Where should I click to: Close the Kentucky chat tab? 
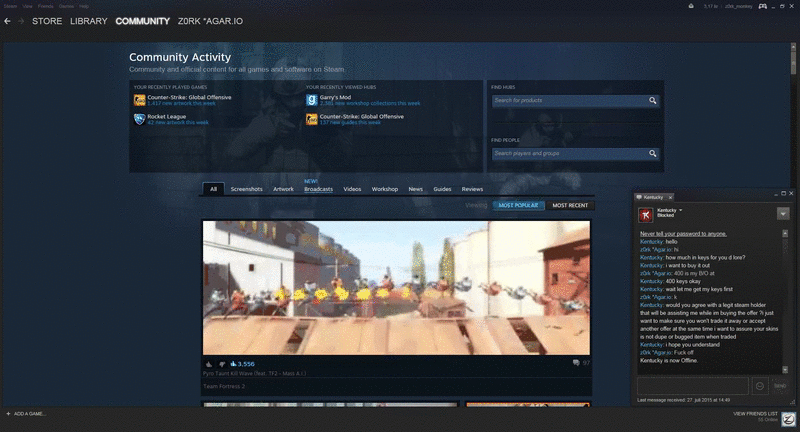point(670,197)
